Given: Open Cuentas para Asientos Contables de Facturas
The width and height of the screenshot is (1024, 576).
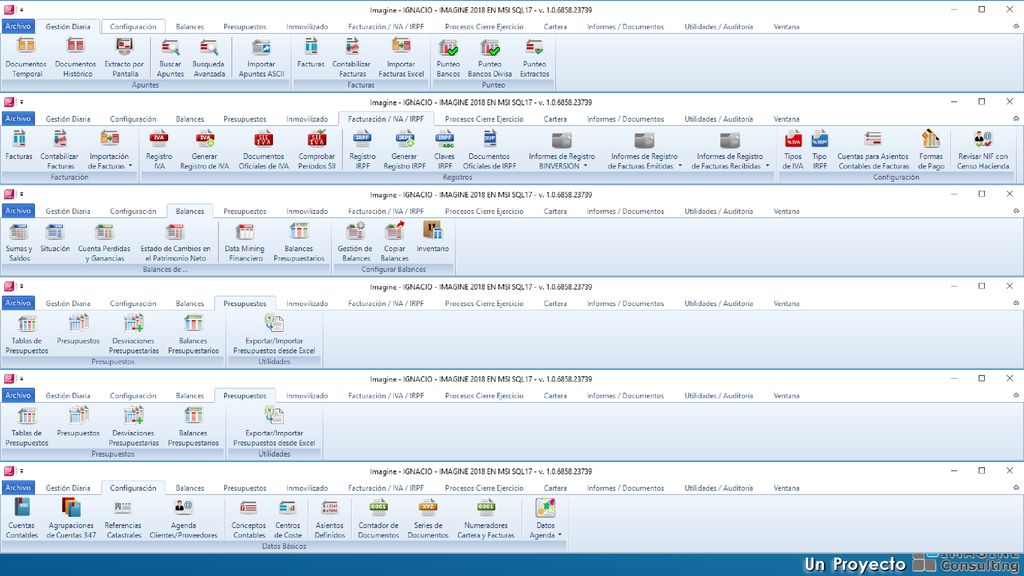Looking at the screenshot, I should coord(873,150).
